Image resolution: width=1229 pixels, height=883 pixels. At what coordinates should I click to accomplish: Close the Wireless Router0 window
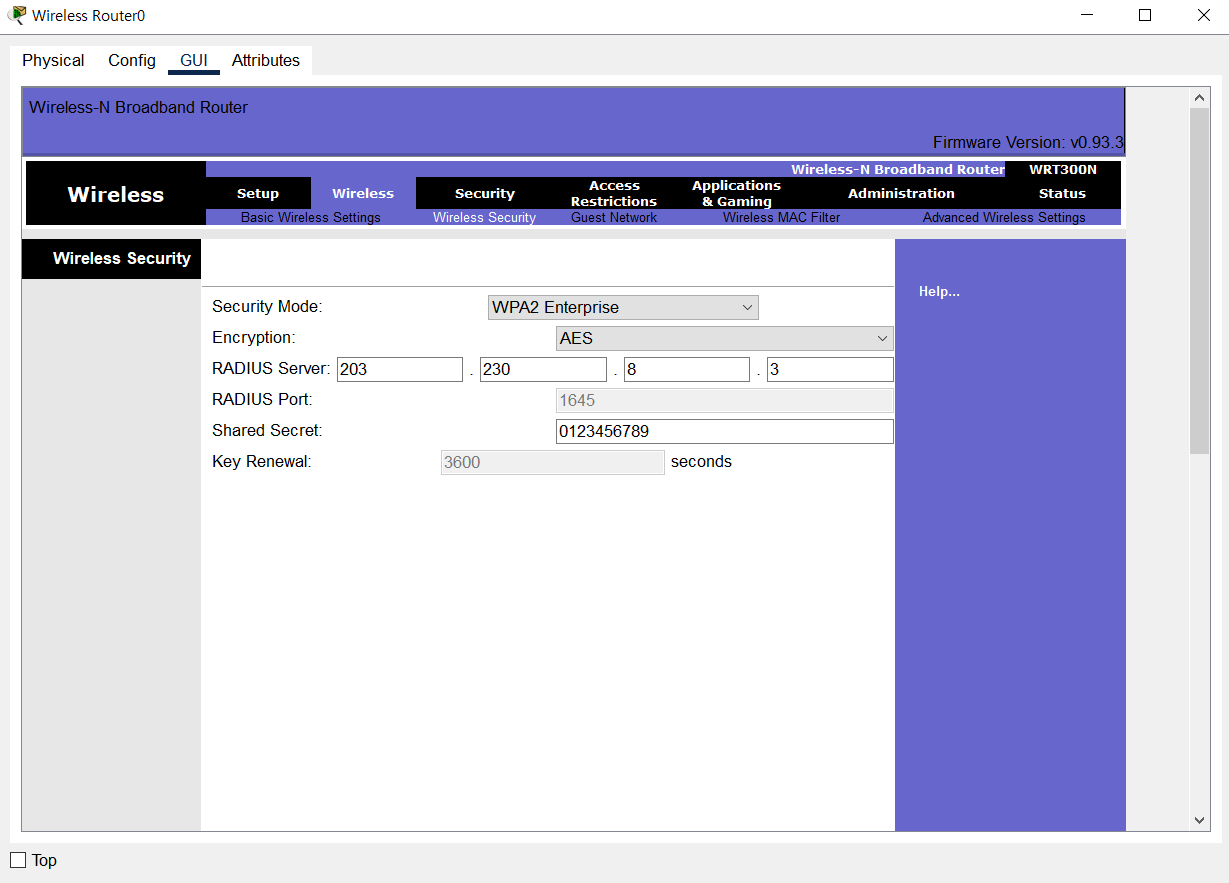coord(1204,15)
